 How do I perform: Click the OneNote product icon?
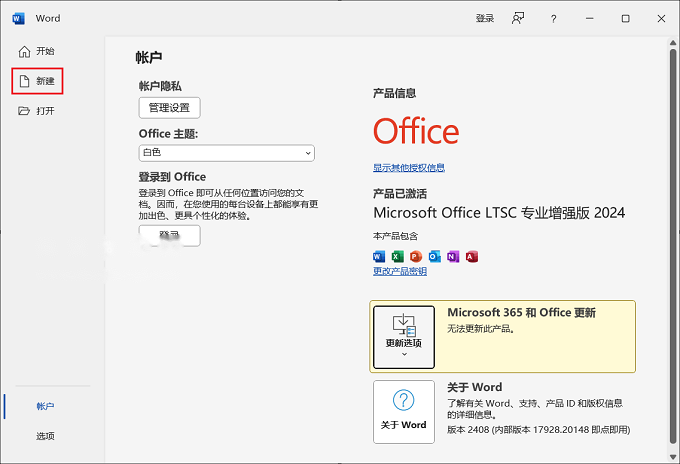click(x=453, y=256)
